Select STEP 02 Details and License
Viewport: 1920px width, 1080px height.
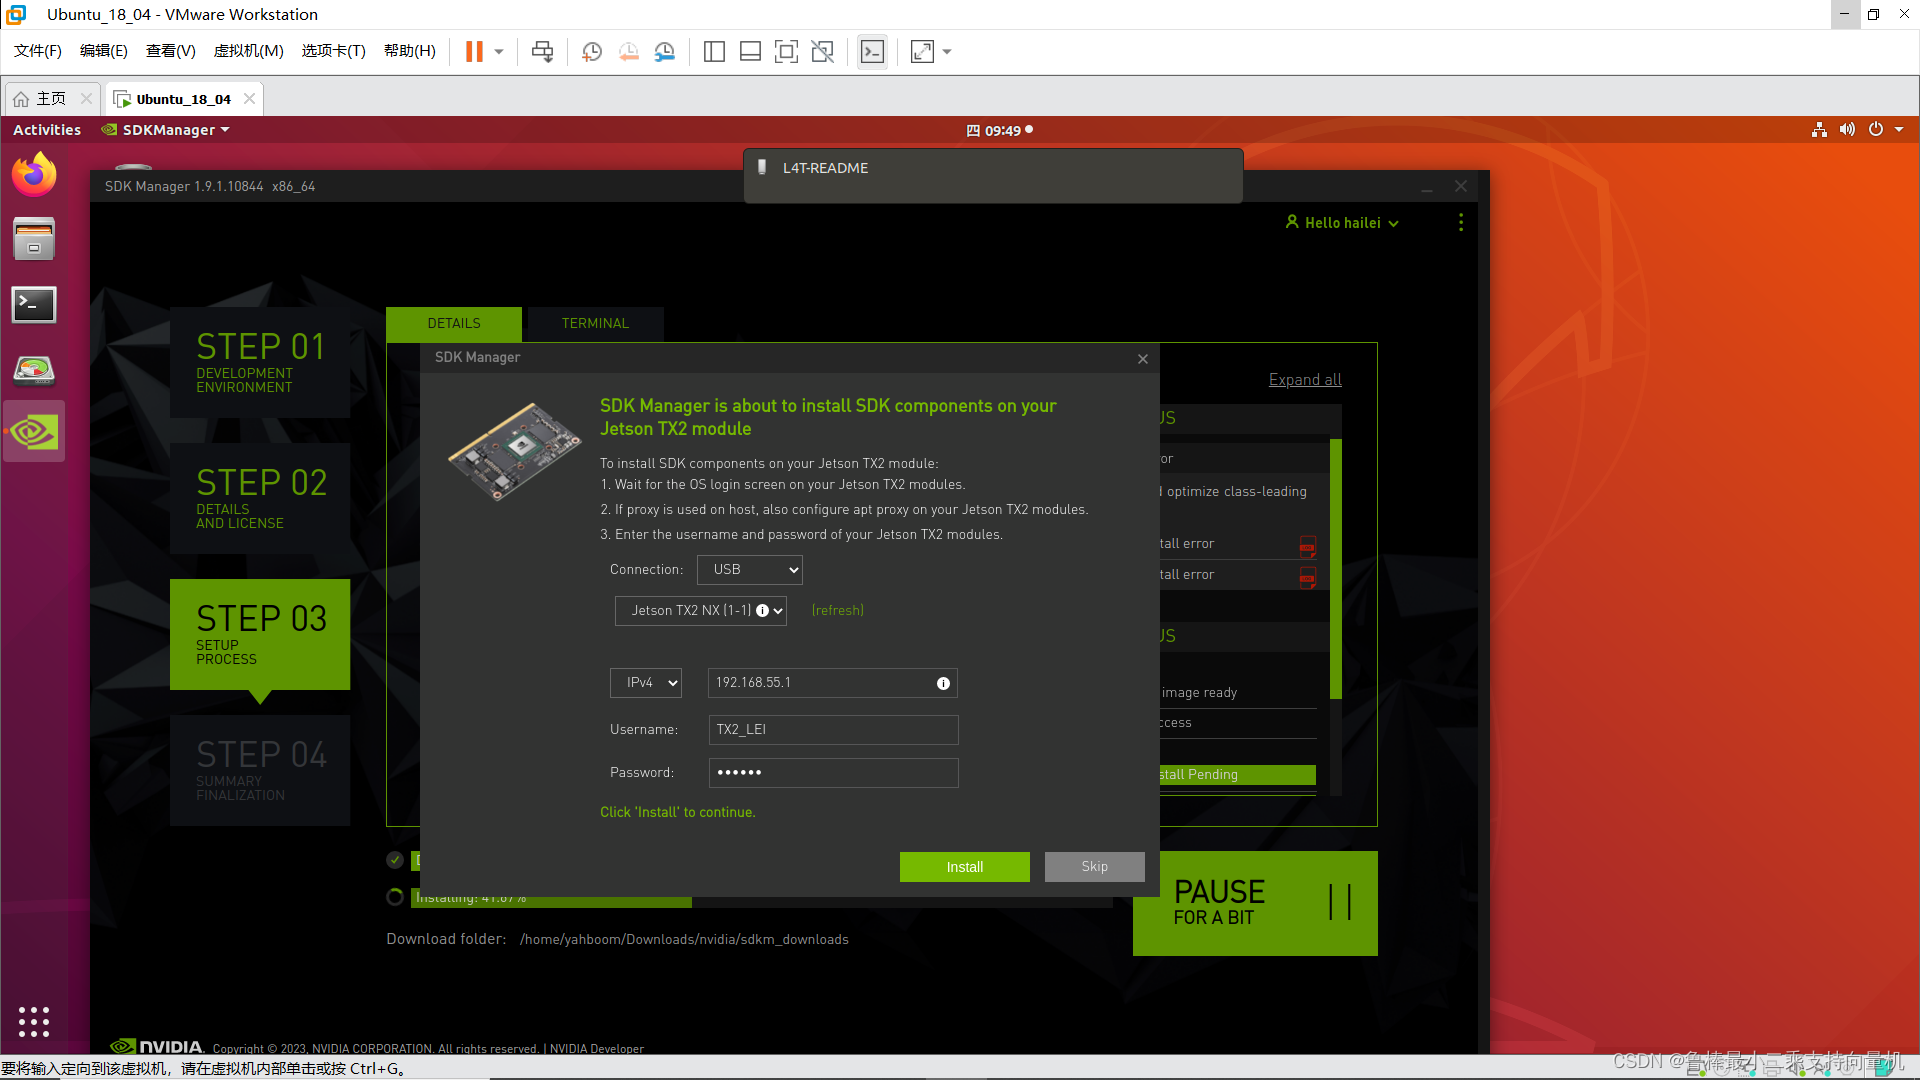click(x=260, y=498)
